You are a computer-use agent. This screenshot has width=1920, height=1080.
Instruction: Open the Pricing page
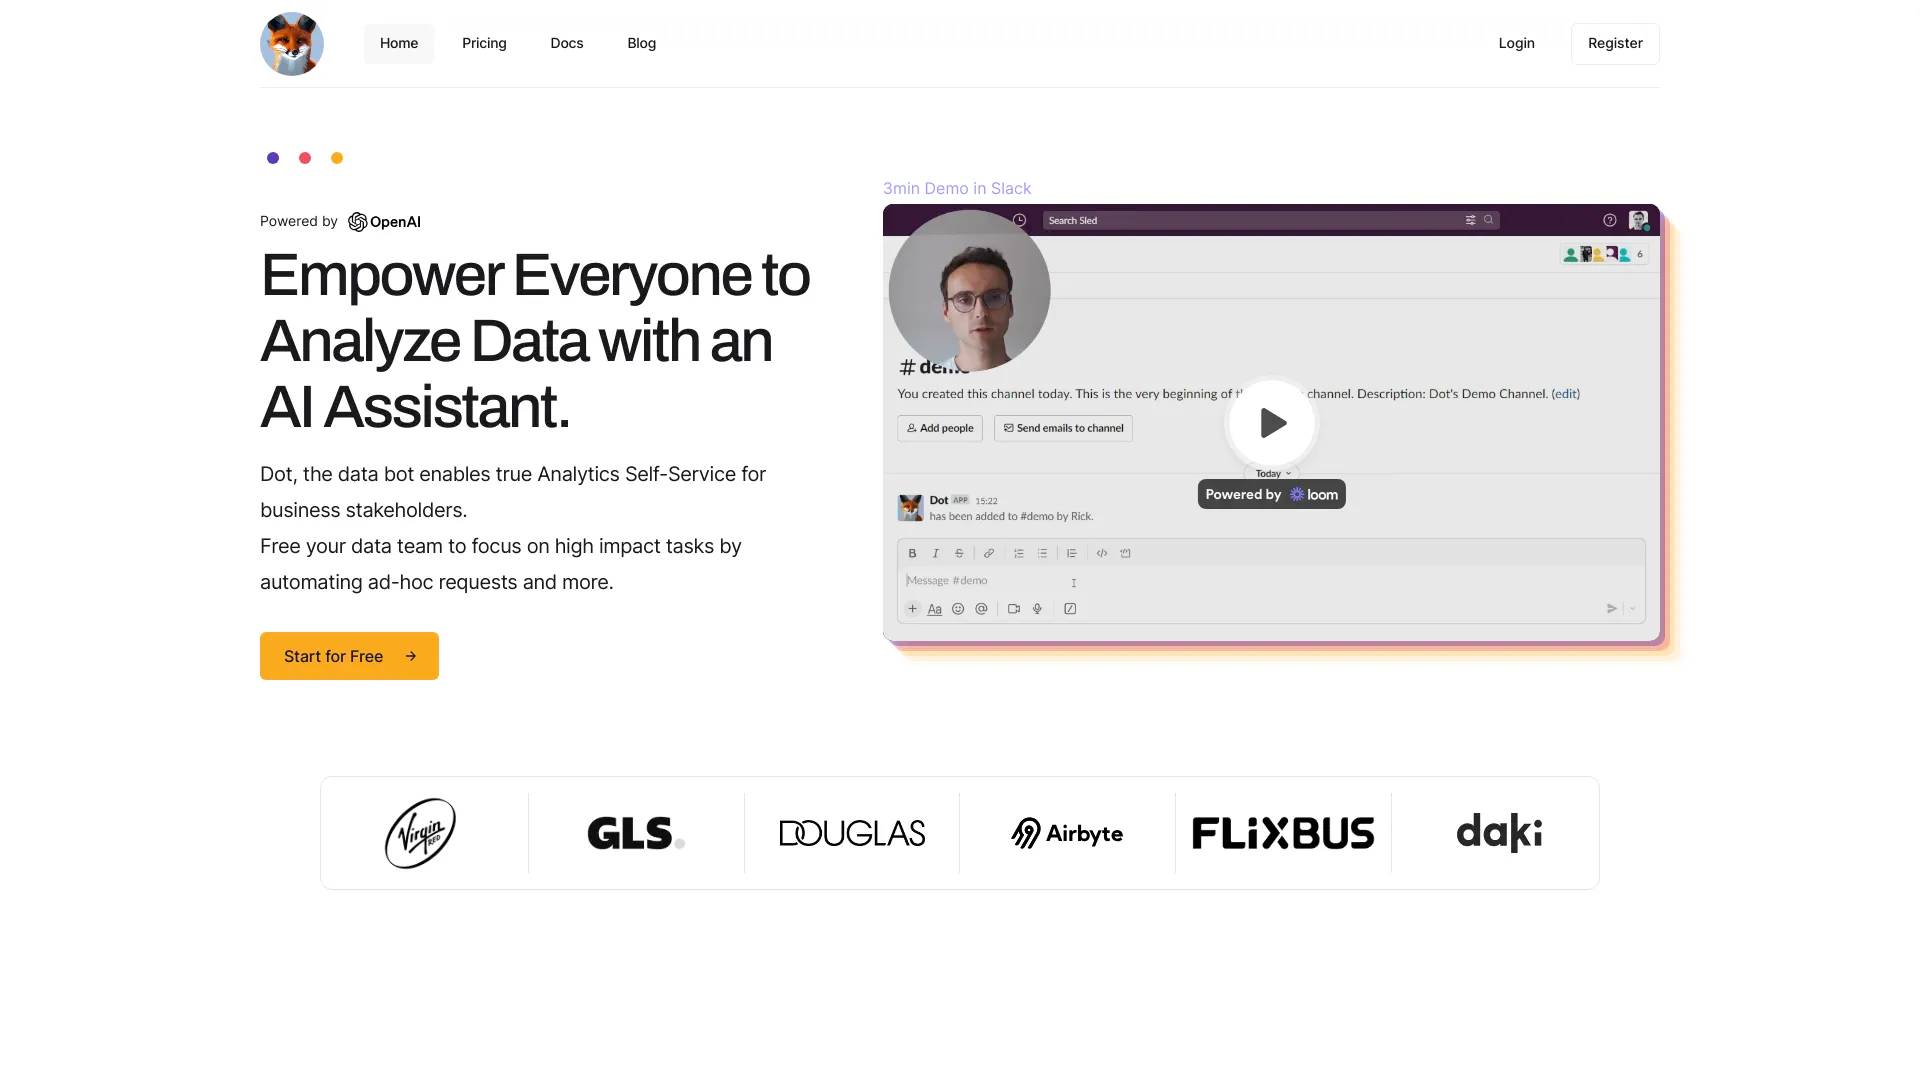(484, 42)
